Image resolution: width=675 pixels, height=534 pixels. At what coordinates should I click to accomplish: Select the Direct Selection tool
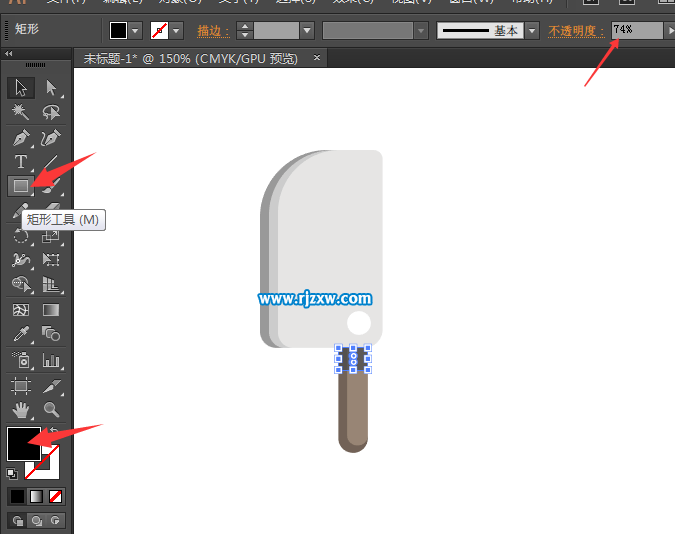point(51,88)
